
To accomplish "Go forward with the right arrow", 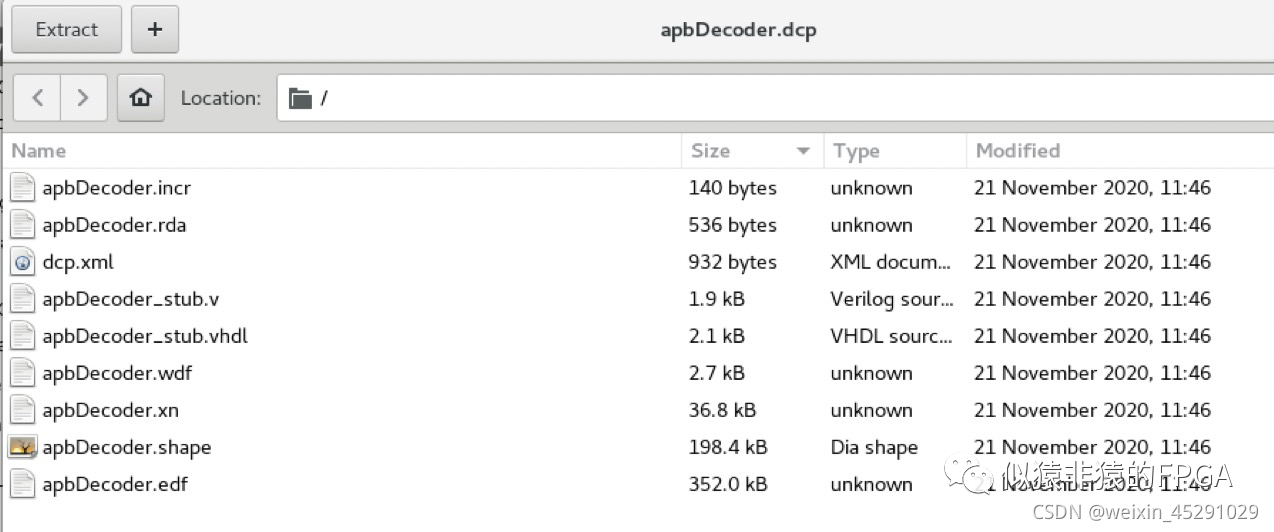I will [x=83, y=98].
